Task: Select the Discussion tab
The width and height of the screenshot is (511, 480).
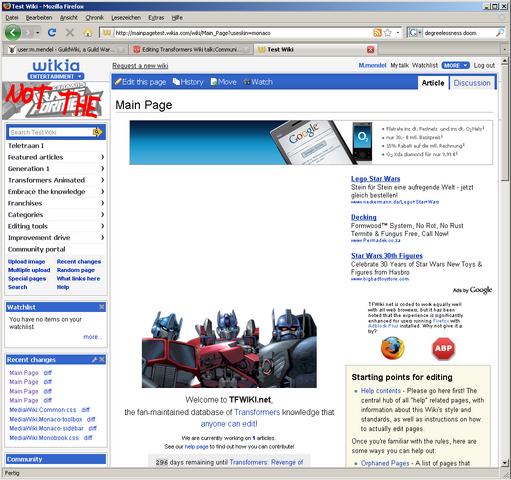Action: pos(472,83)
